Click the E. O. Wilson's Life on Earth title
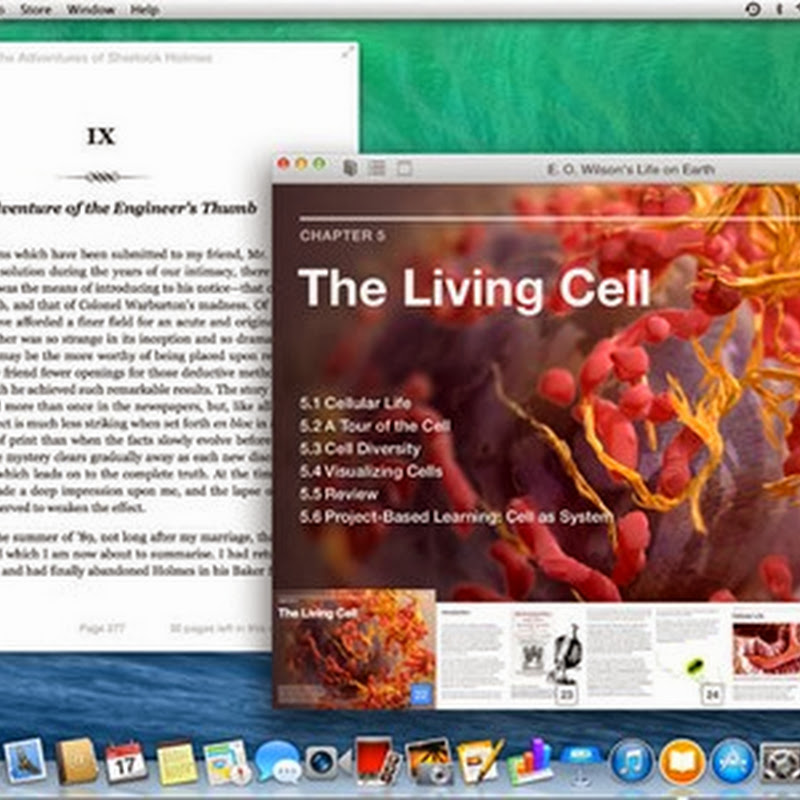Viewport: 800px width, 800px height. 630,169
